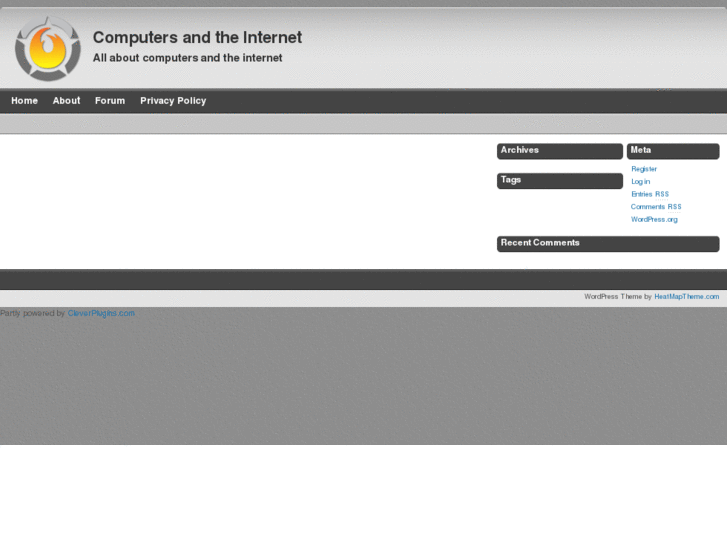Screen dimensions: 727x545
Task: Click the WordPress Theme by text
Action: (x=618, y=296)
